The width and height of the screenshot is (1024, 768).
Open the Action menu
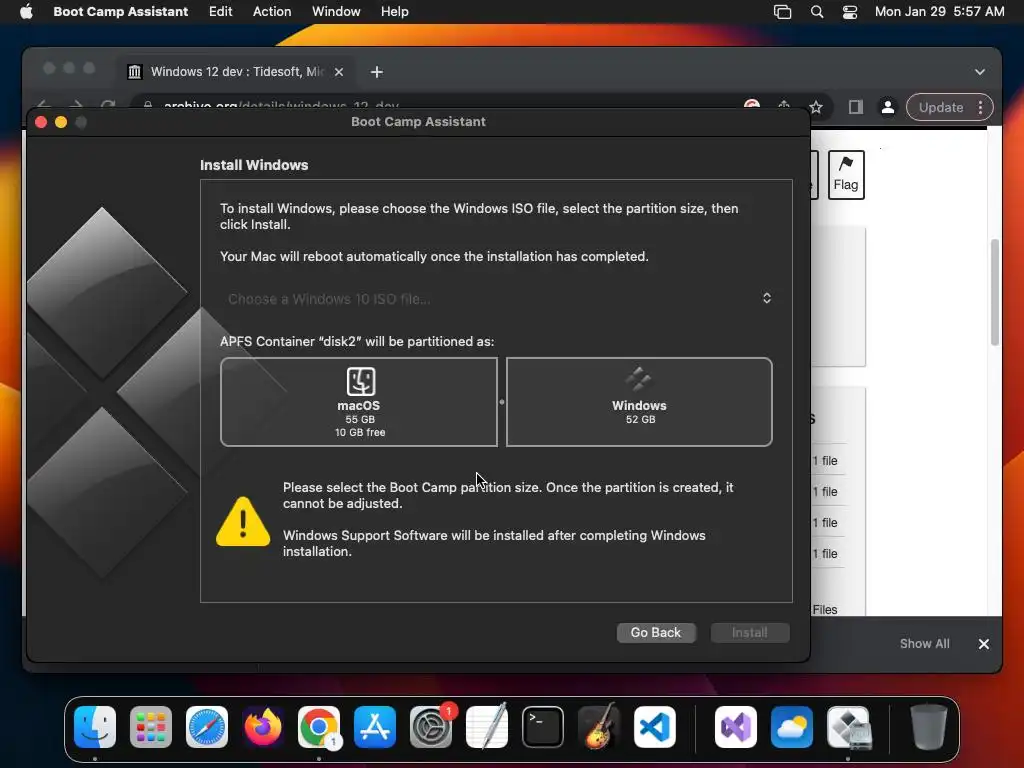point(272,11)
